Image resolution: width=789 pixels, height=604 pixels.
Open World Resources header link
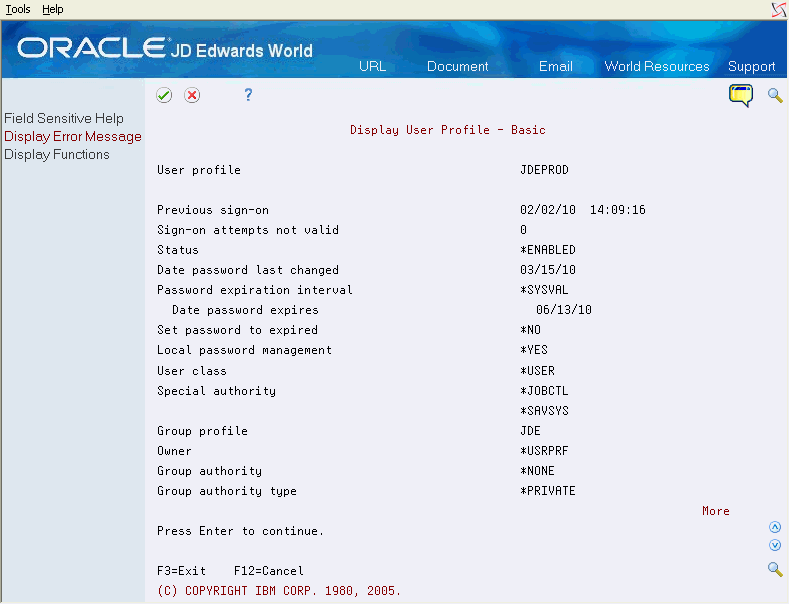tap(657, 66)
